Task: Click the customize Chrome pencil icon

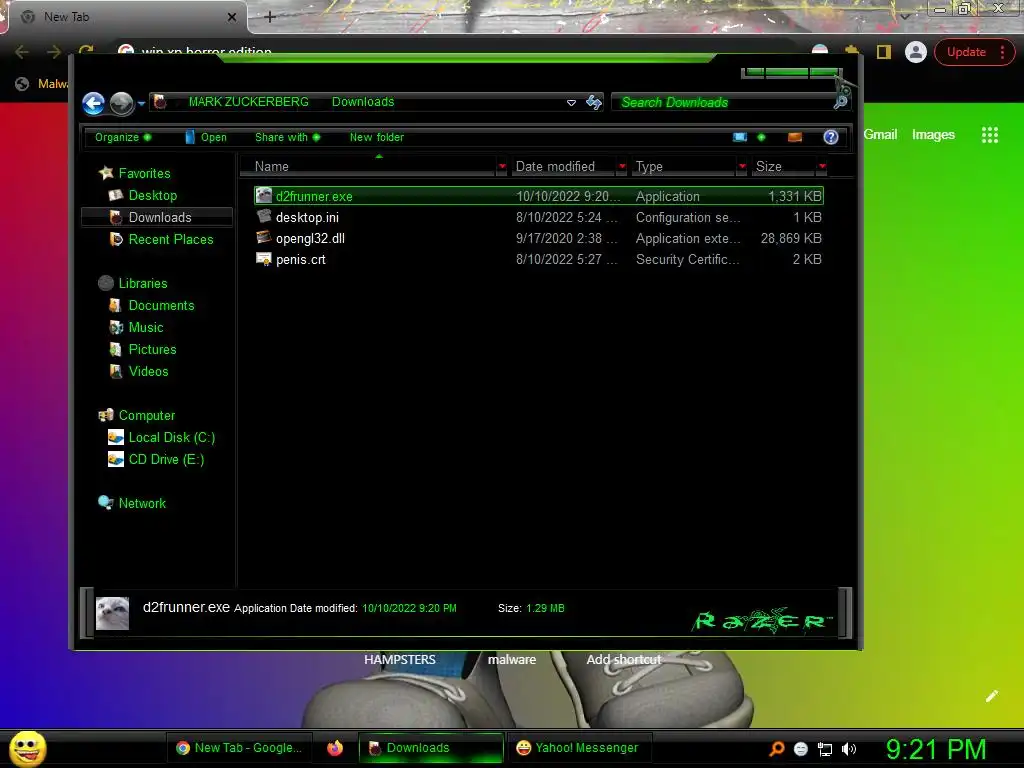Action: [991, 696]
